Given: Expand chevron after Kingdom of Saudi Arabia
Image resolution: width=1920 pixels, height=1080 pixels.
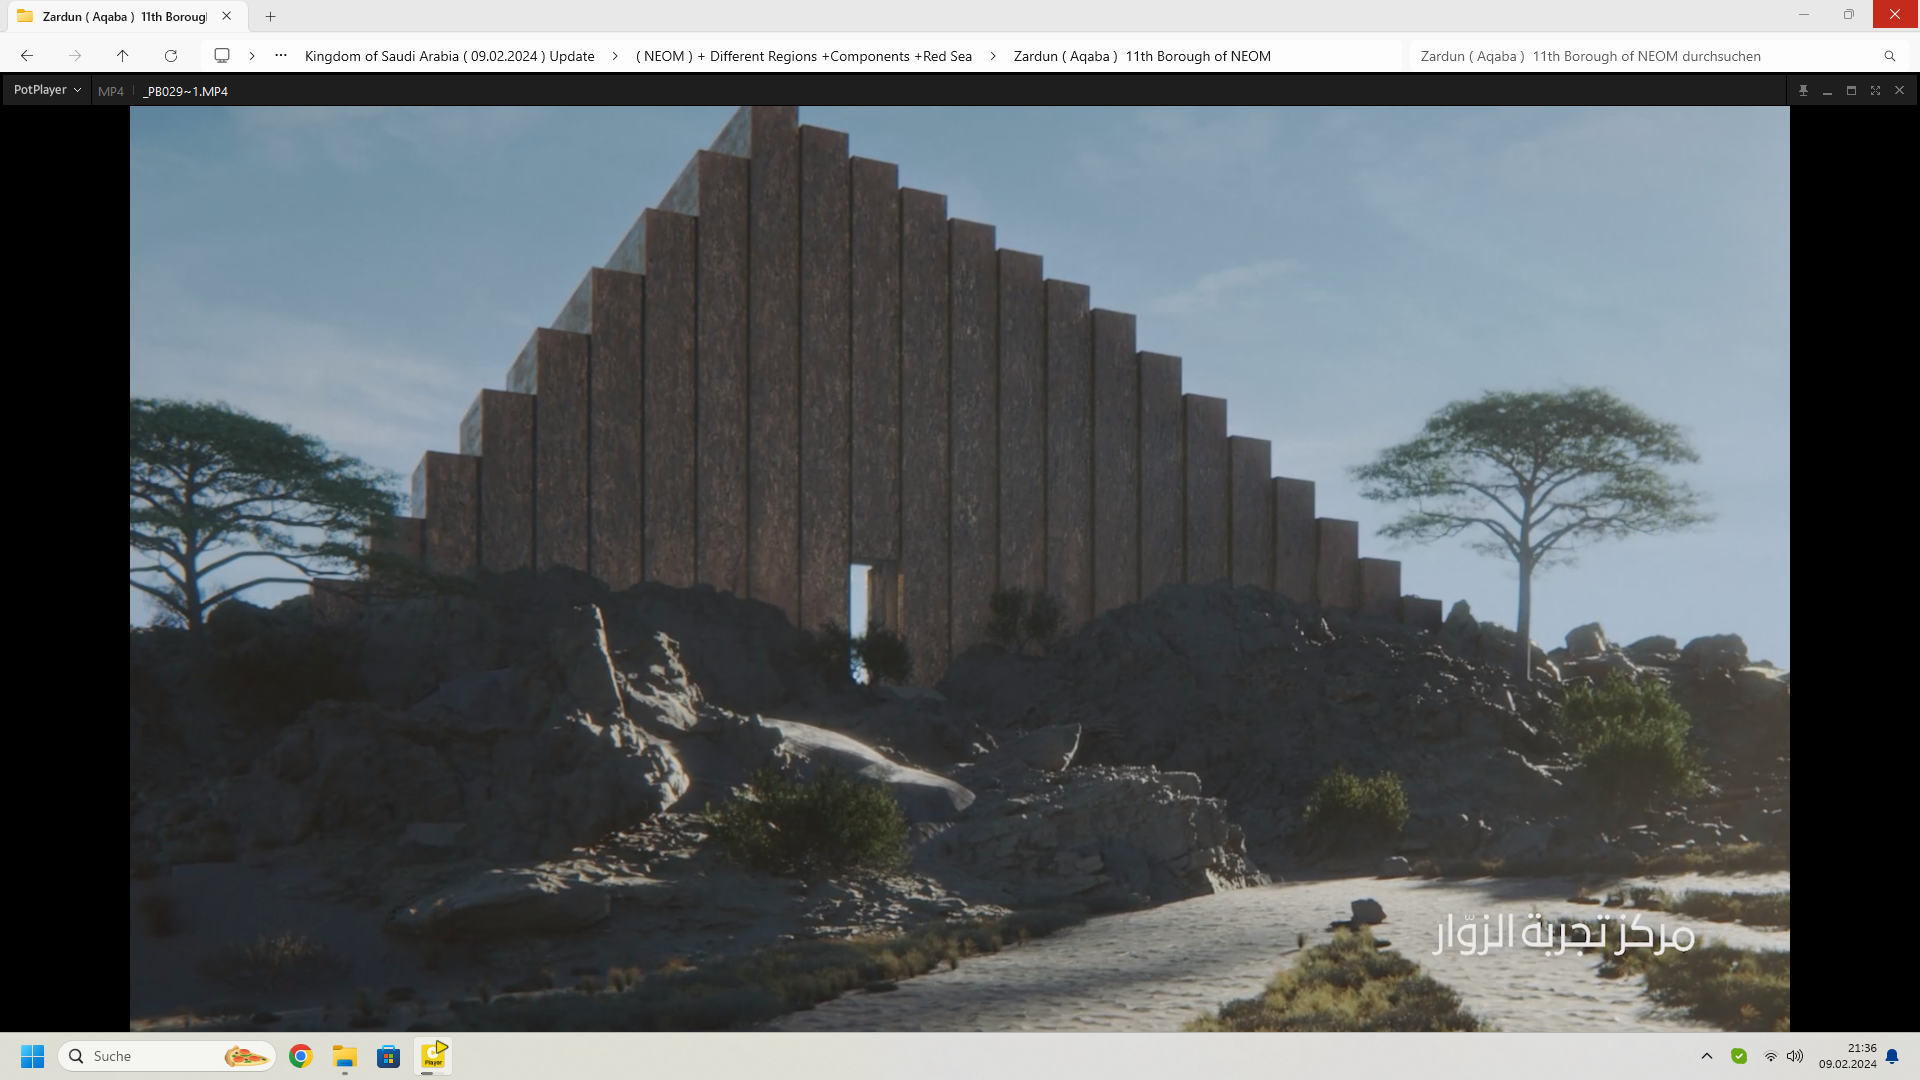Looking at the screenshot, I should pos(615,56).
